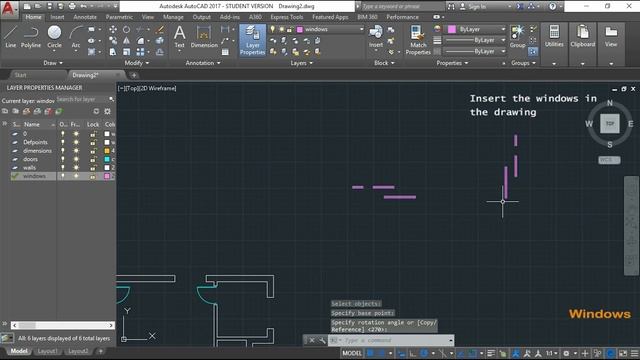Viewport: 640px width, 360px height.
Task: Select the Line drawing tool
Action: coord(11,37)
